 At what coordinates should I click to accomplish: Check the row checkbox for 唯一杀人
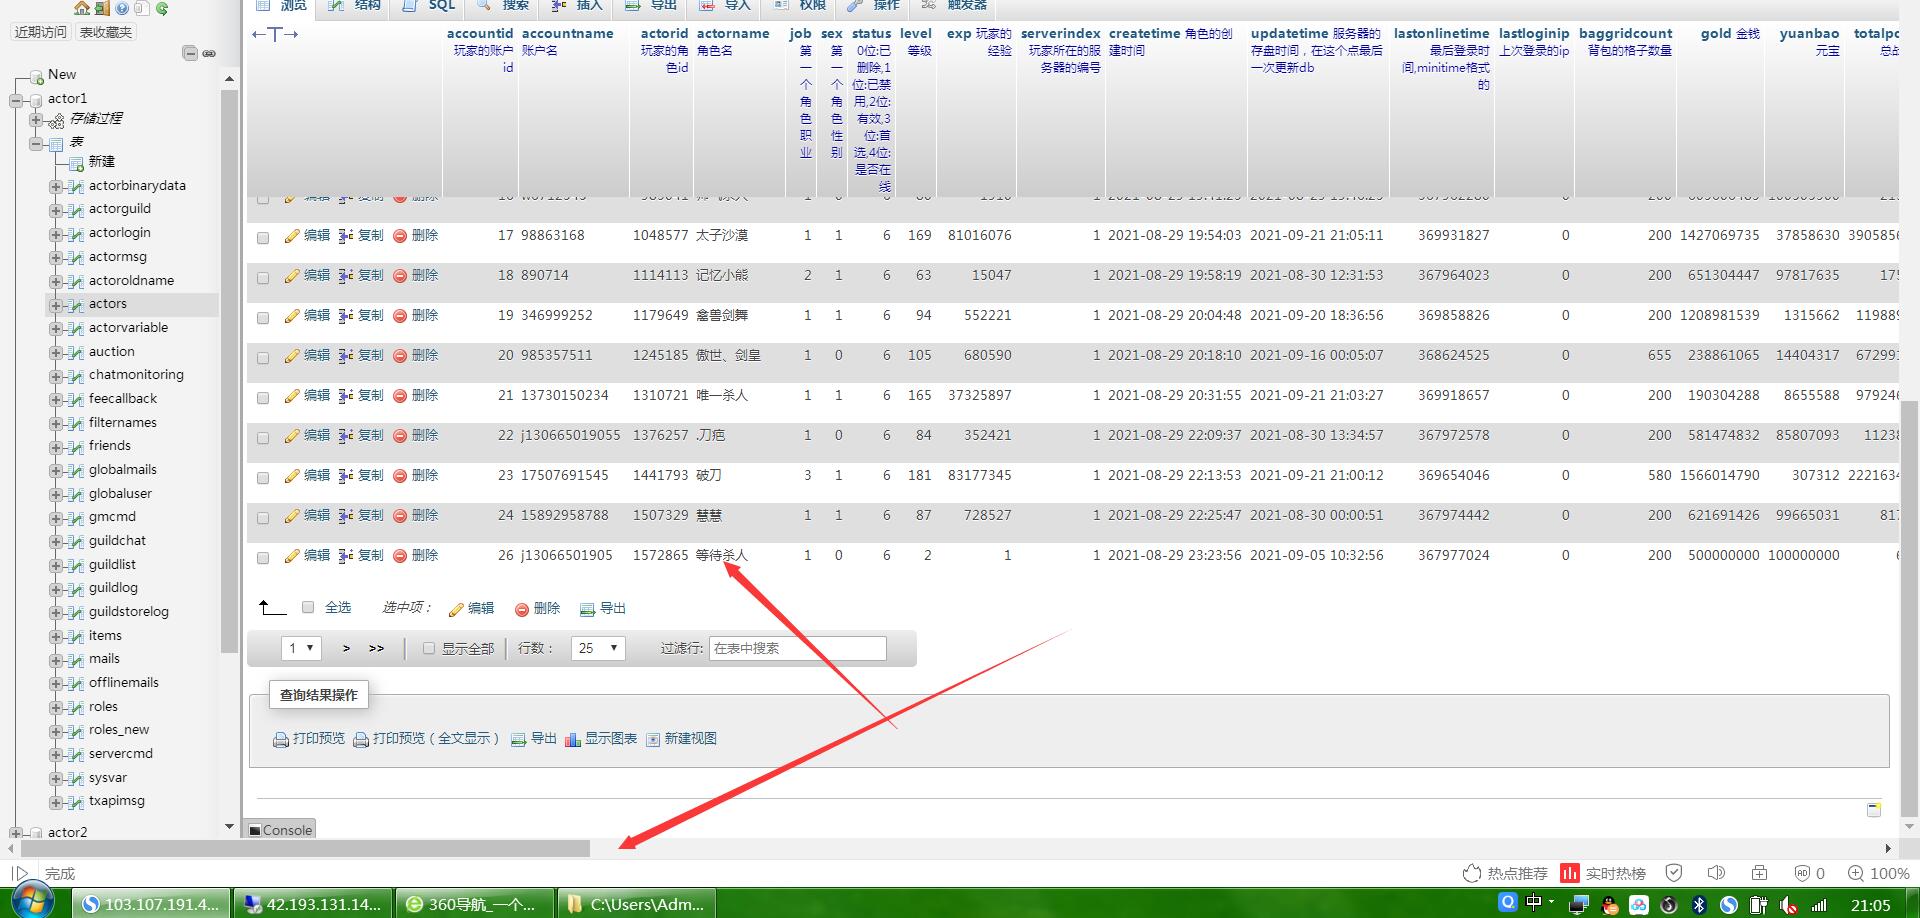click(x=263, y=398)
